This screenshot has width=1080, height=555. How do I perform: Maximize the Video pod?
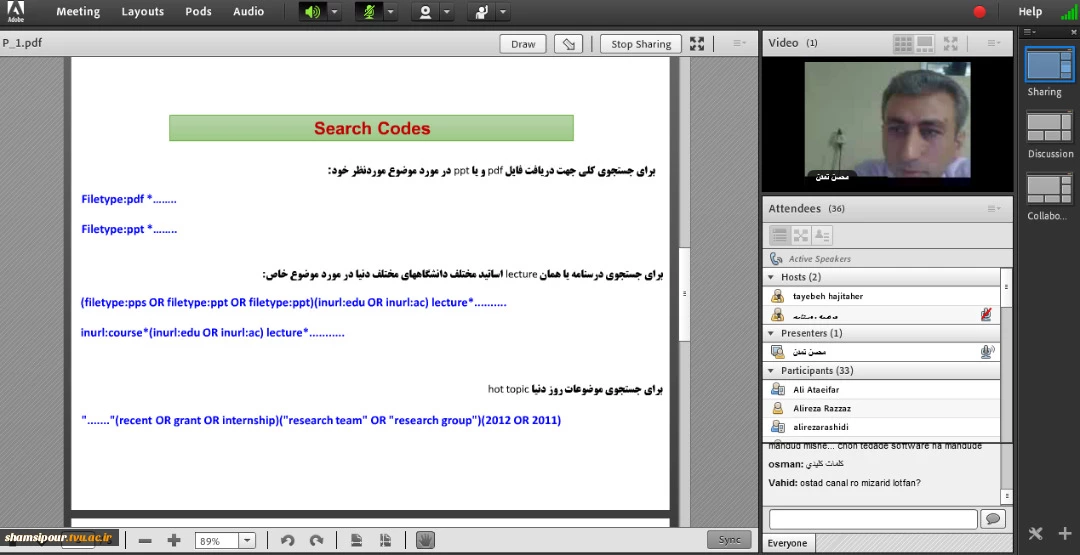(x=951, y=43)
